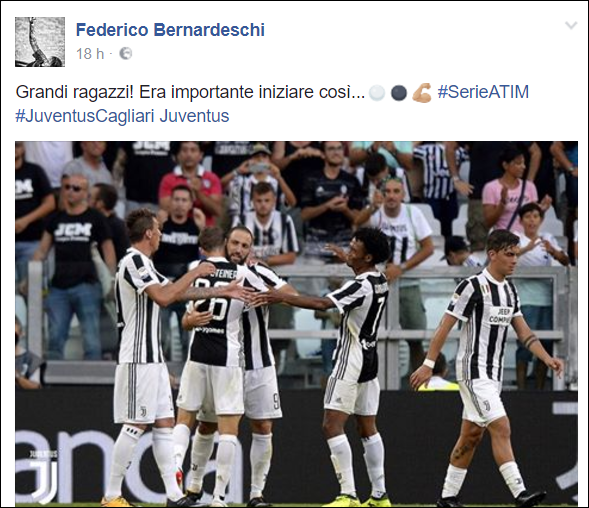Screen dimensions: 589x508
Task: Open the tagged Juventus page link
Action: point(194,116)
